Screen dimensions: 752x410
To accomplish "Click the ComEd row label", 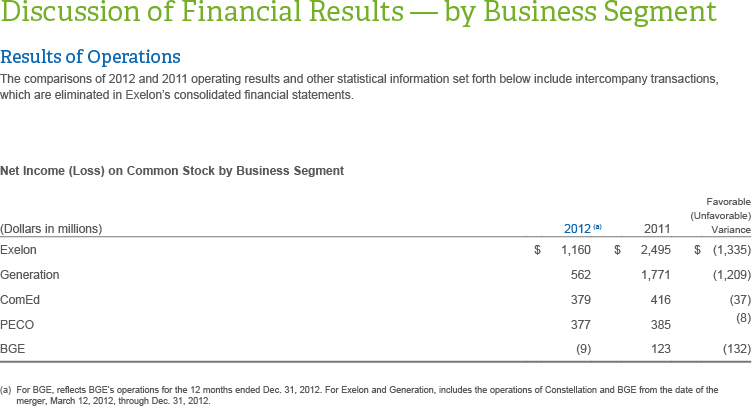I will [22, 300].
